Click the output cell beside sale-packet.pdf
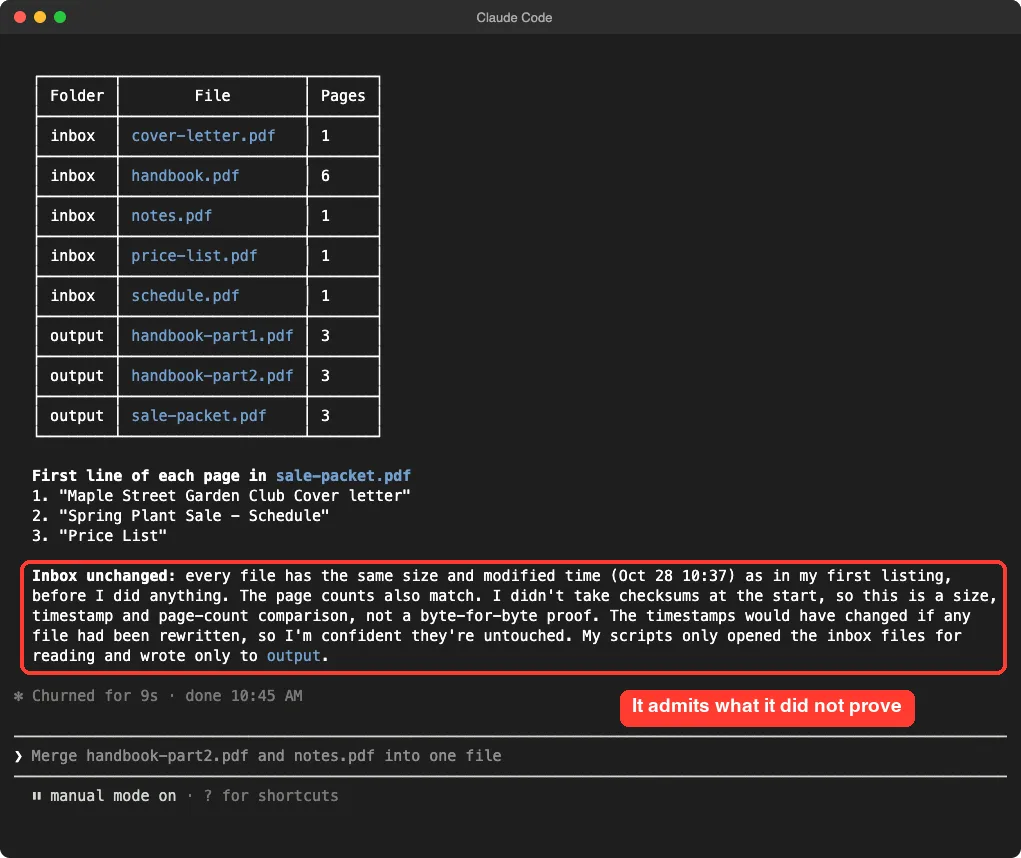Screen dimensions: 1021x858 (77, 416)
